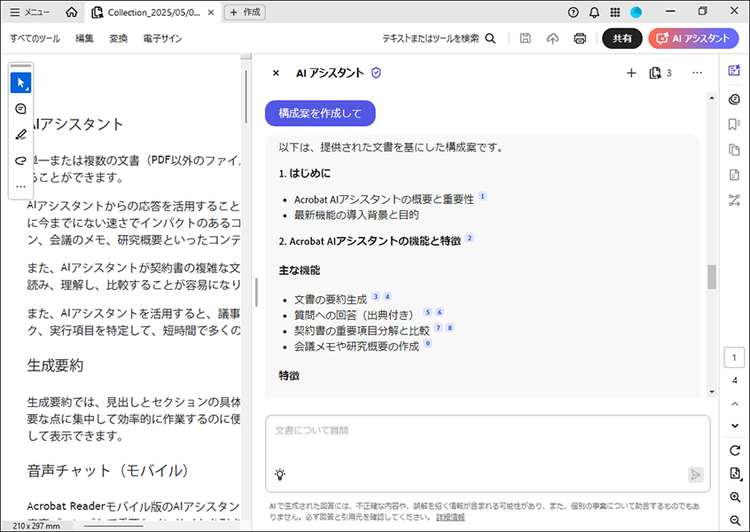Click the 作成 create button

click(x=245, y=12)
